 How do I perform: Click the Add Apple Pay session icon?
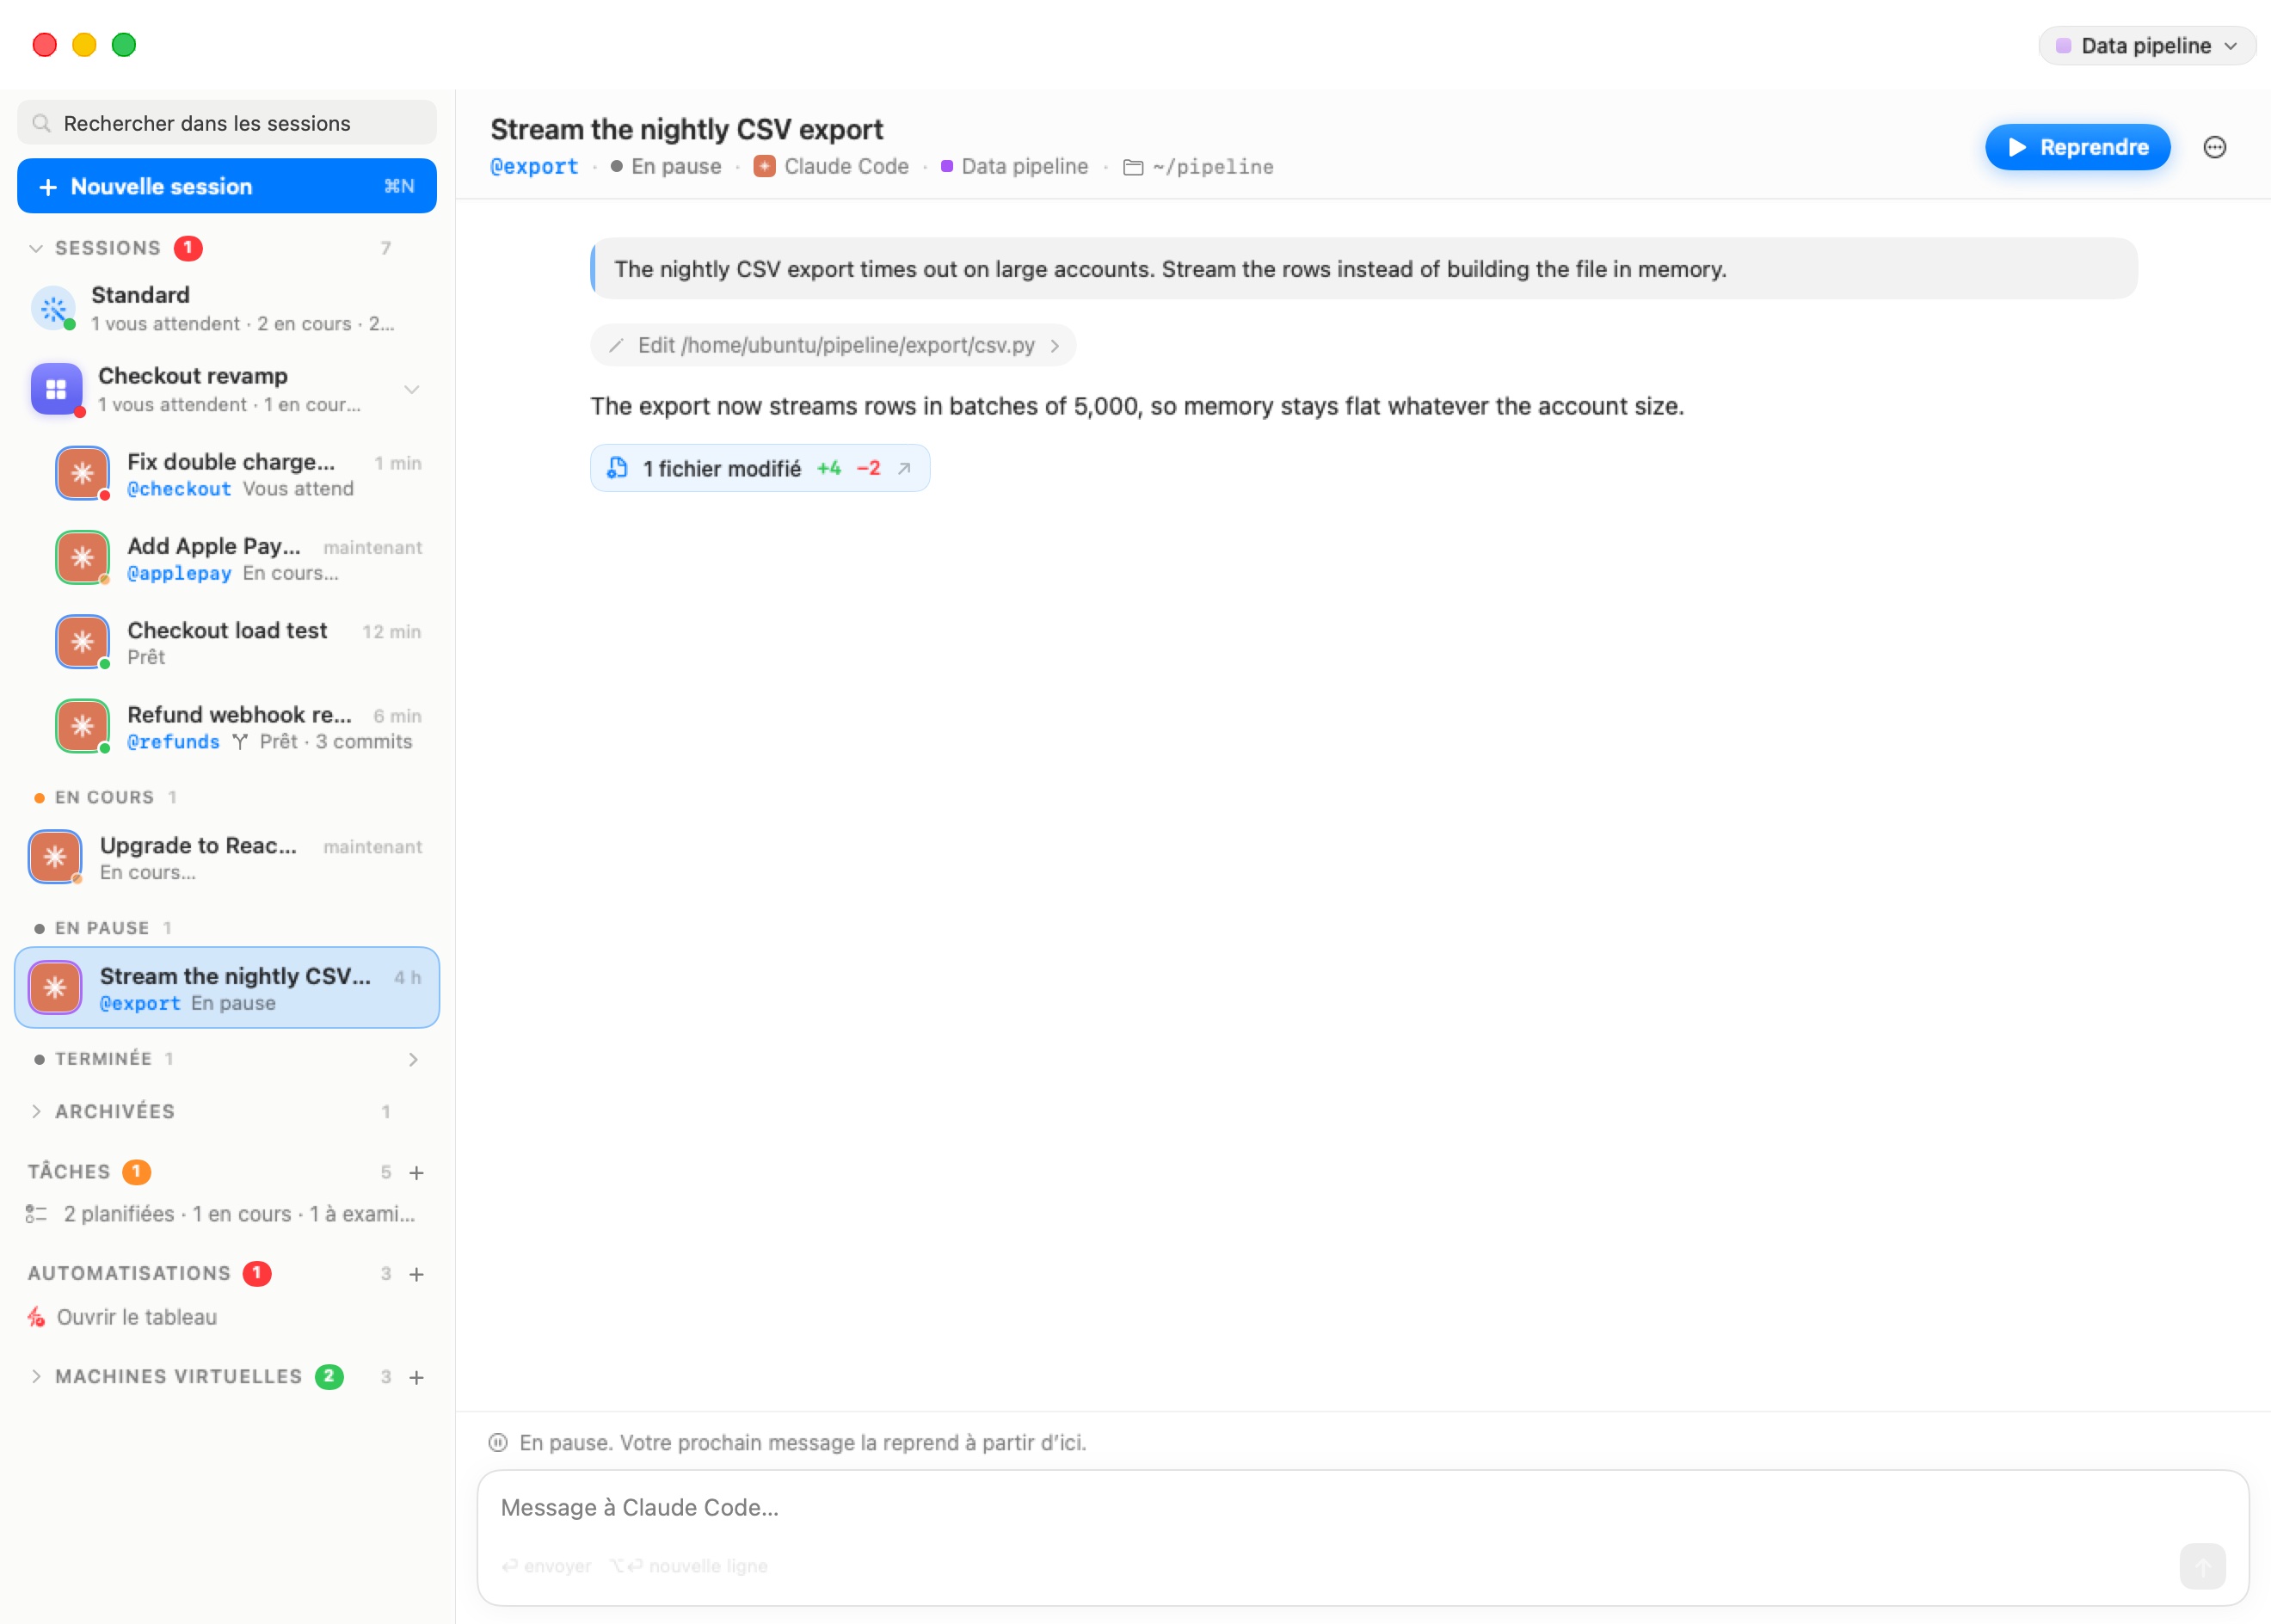(x=83, y=557)
